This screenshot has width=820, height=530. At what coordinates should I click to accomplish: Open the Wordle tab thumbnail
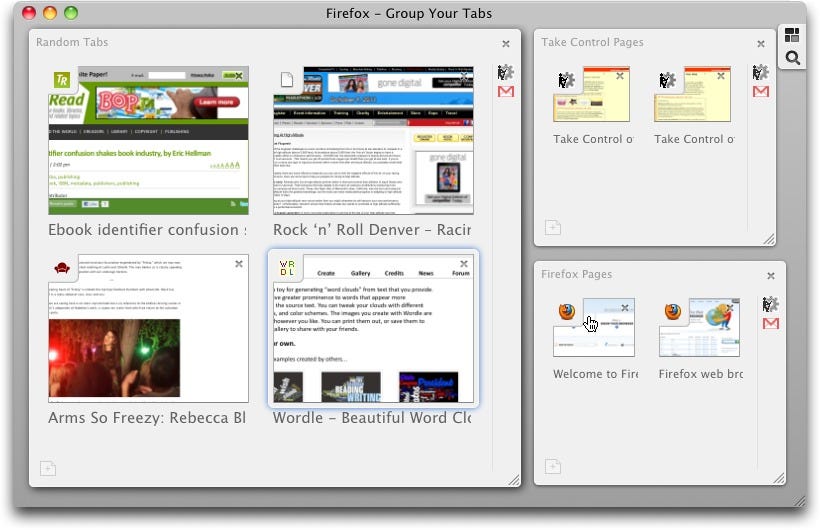373,329
